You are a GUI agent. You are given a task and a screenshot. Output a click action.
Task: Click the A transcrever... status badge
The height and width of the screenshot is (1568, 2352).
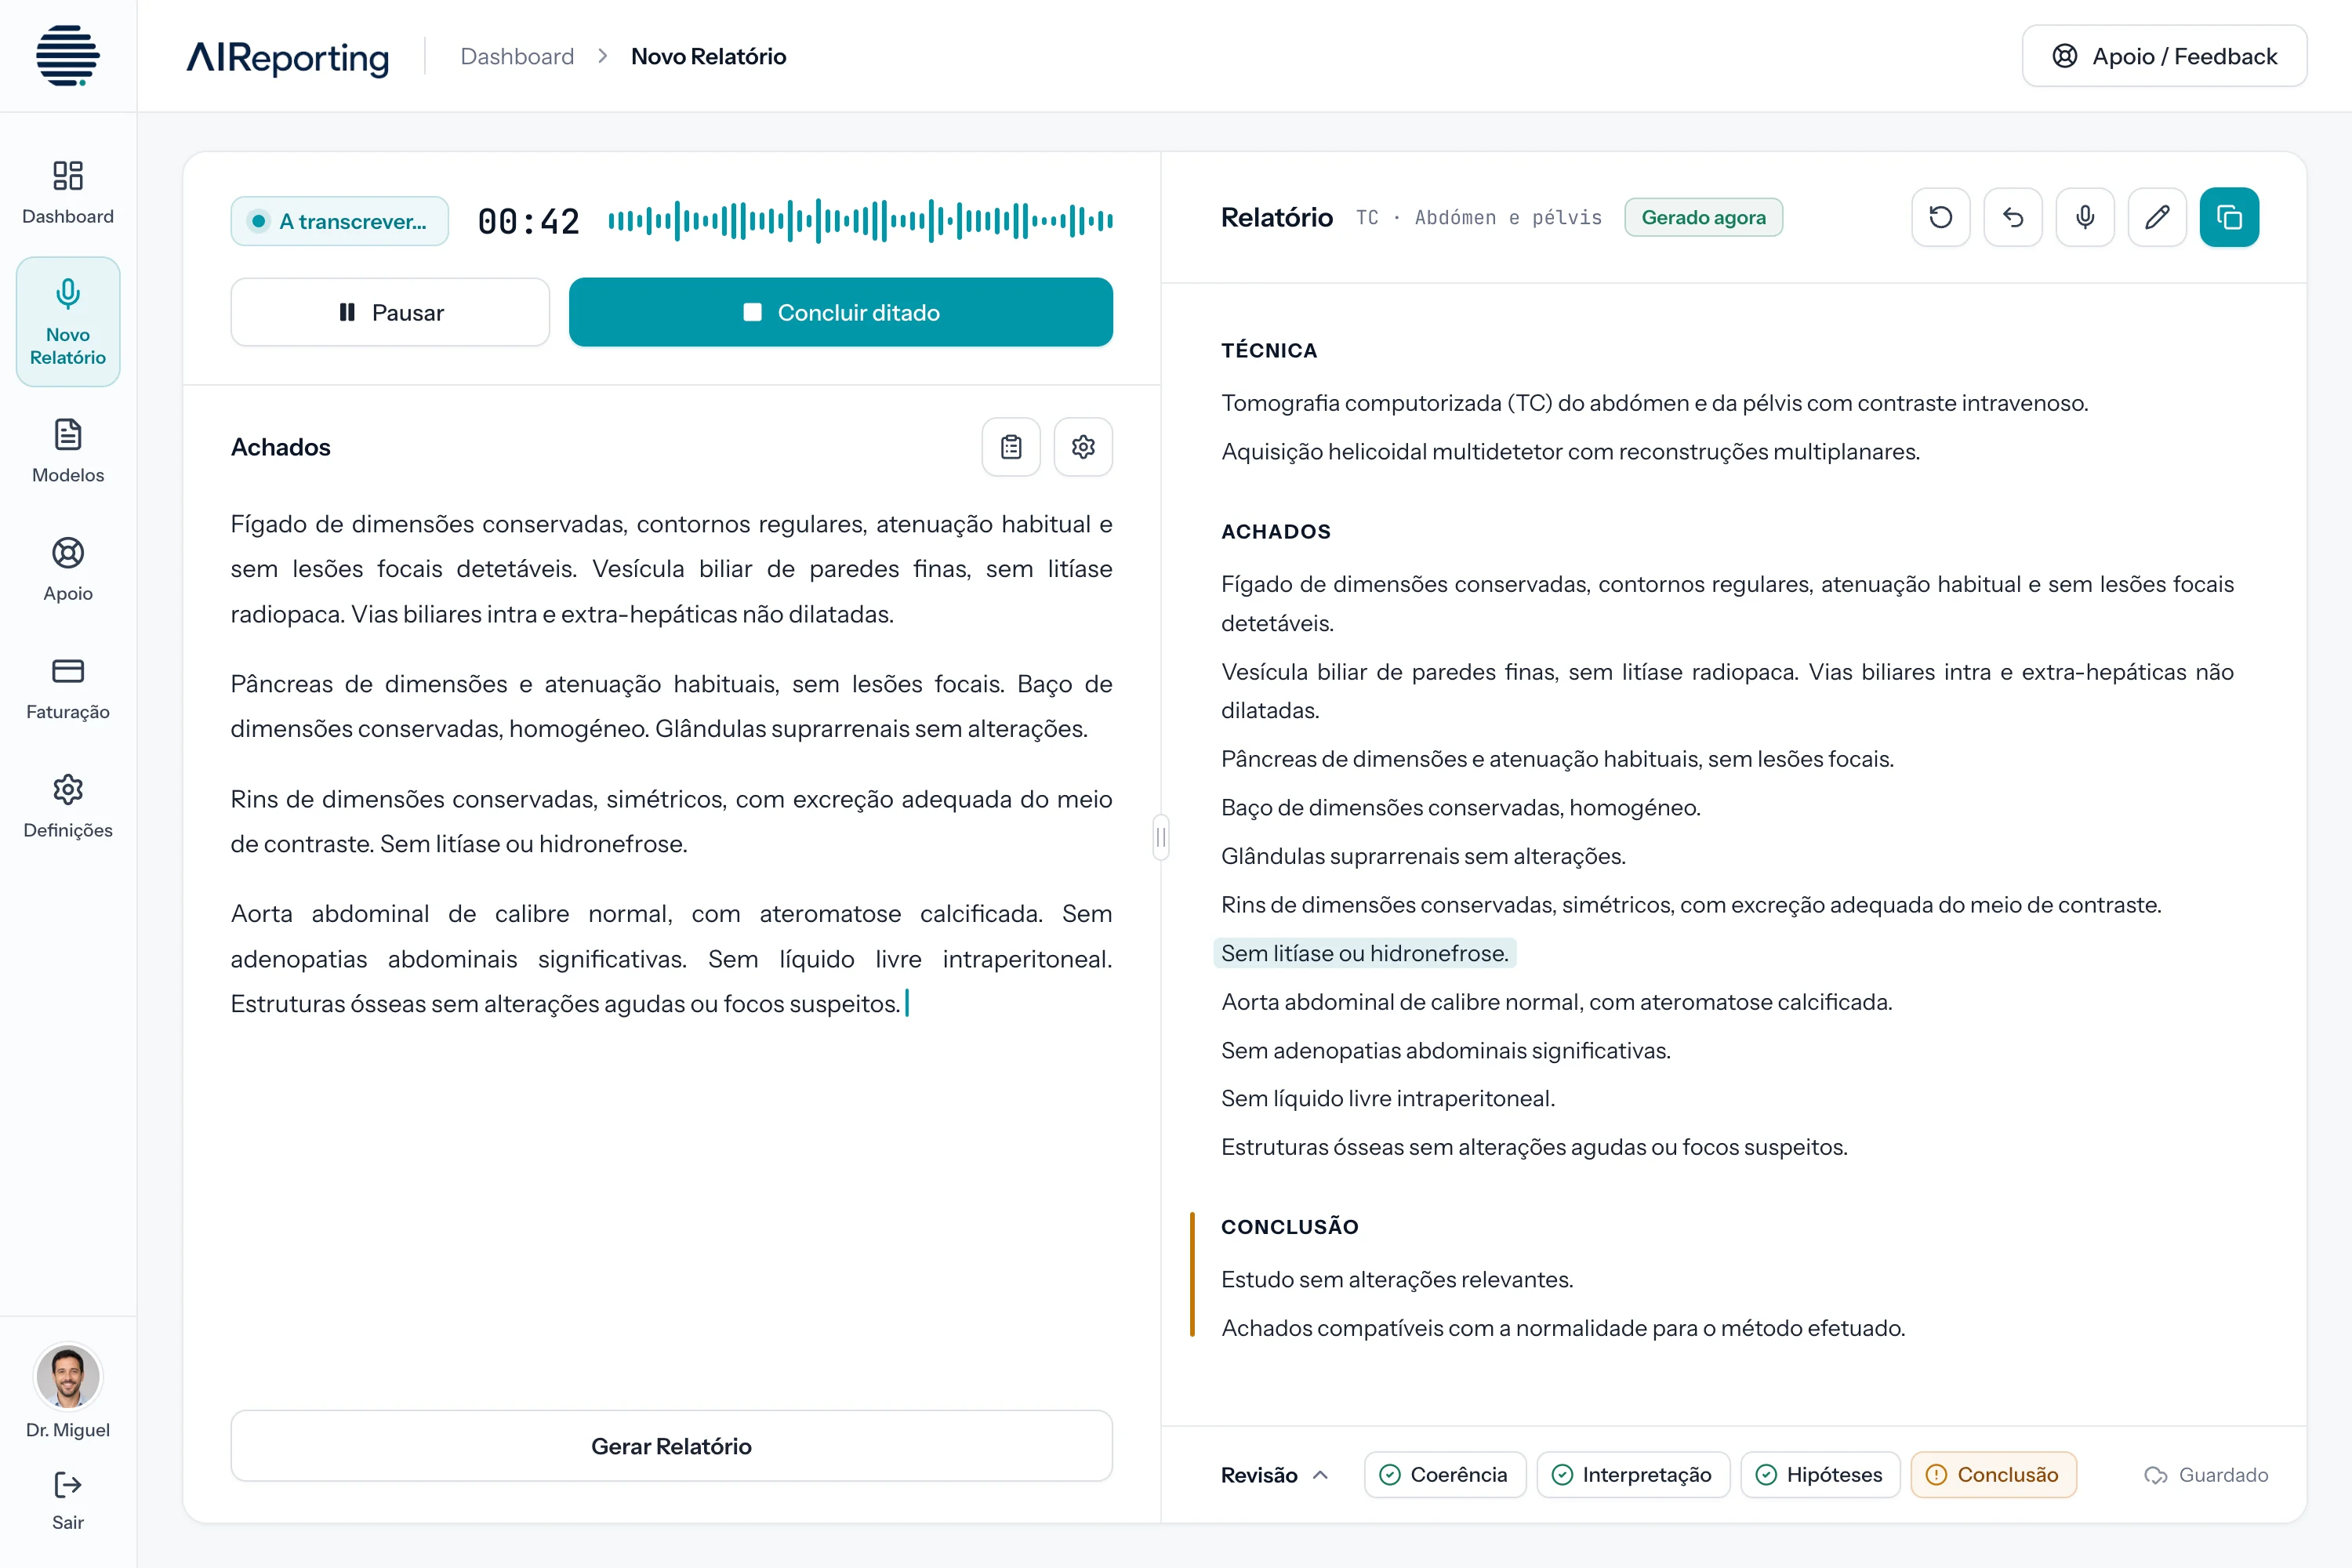(x=340, y=221)
